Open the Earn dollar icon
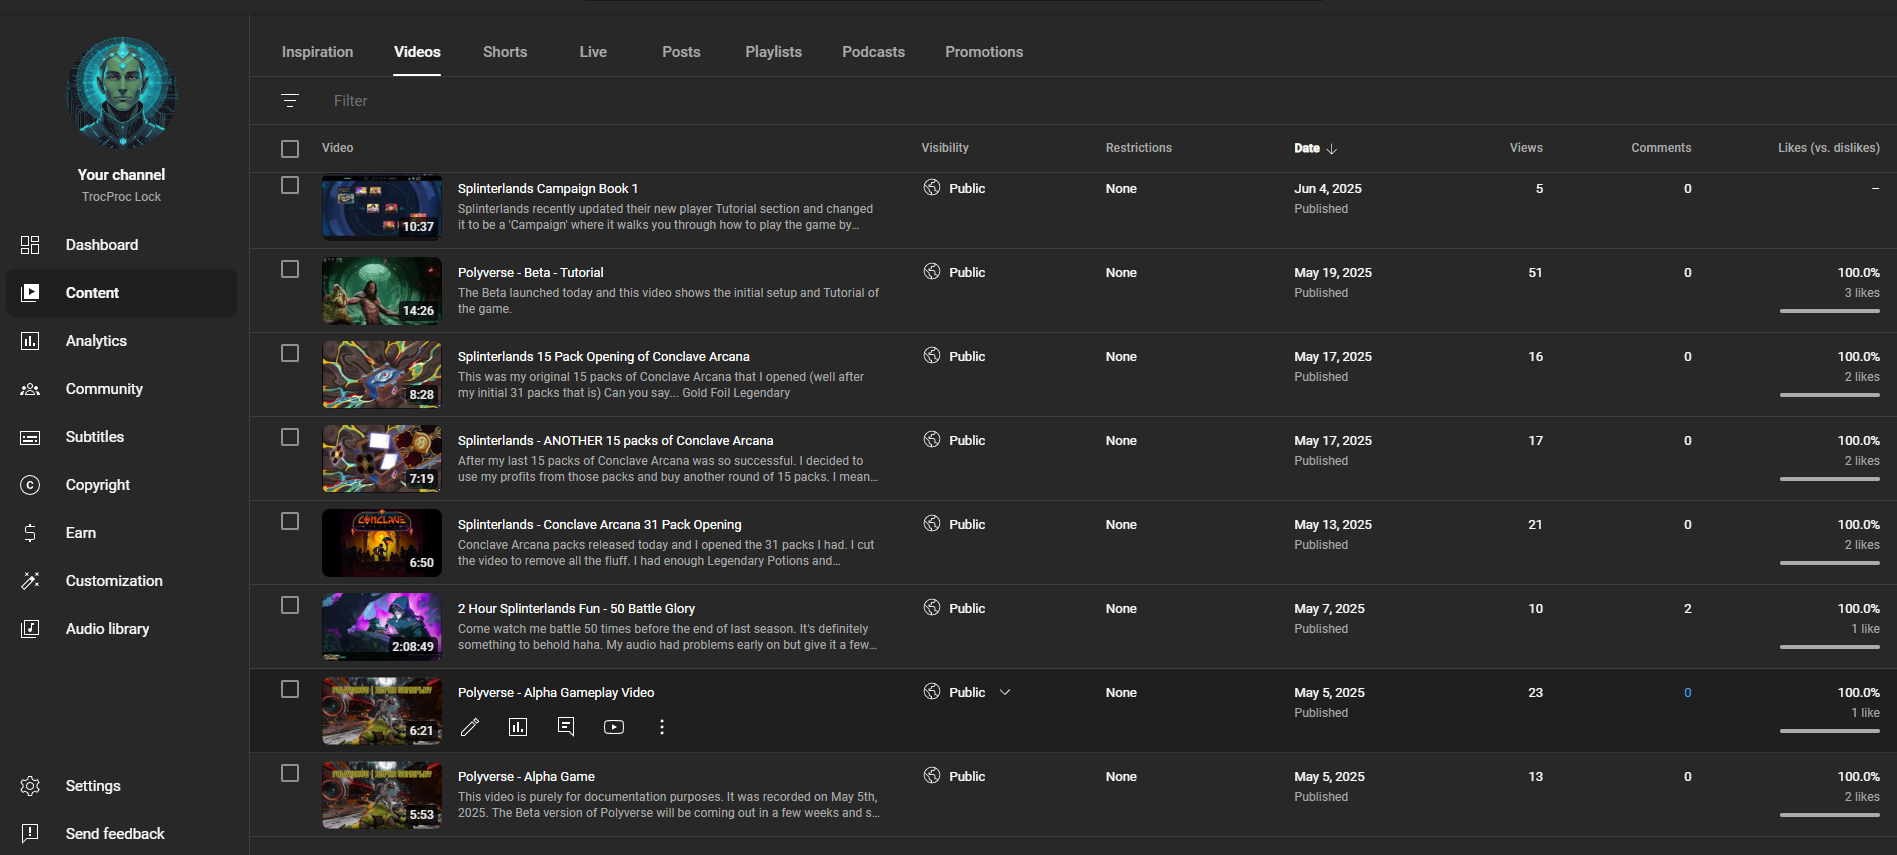The width and height of the screenshot is (1897, 855). click(30, 533)
